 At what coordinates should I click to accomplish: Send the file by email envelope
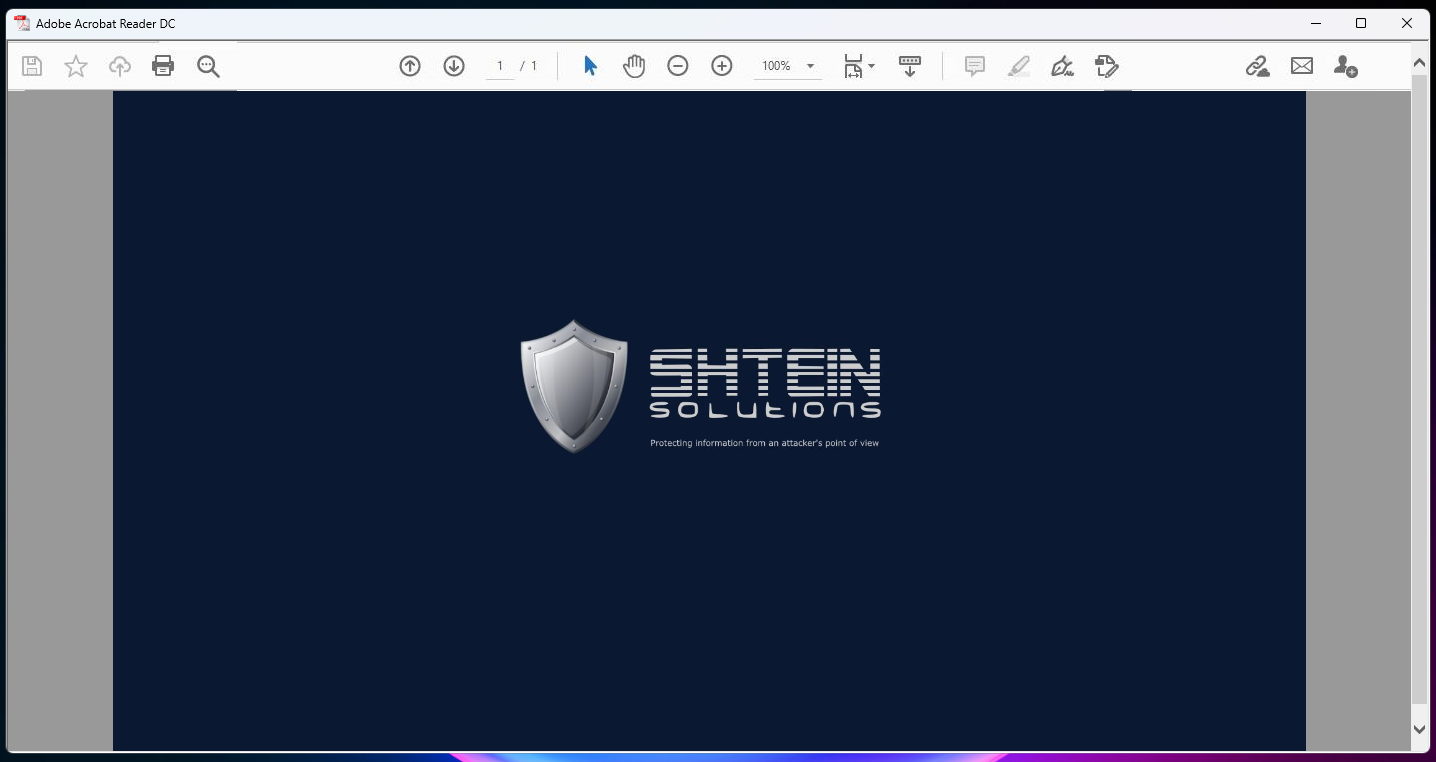(x=1302, y=66)
